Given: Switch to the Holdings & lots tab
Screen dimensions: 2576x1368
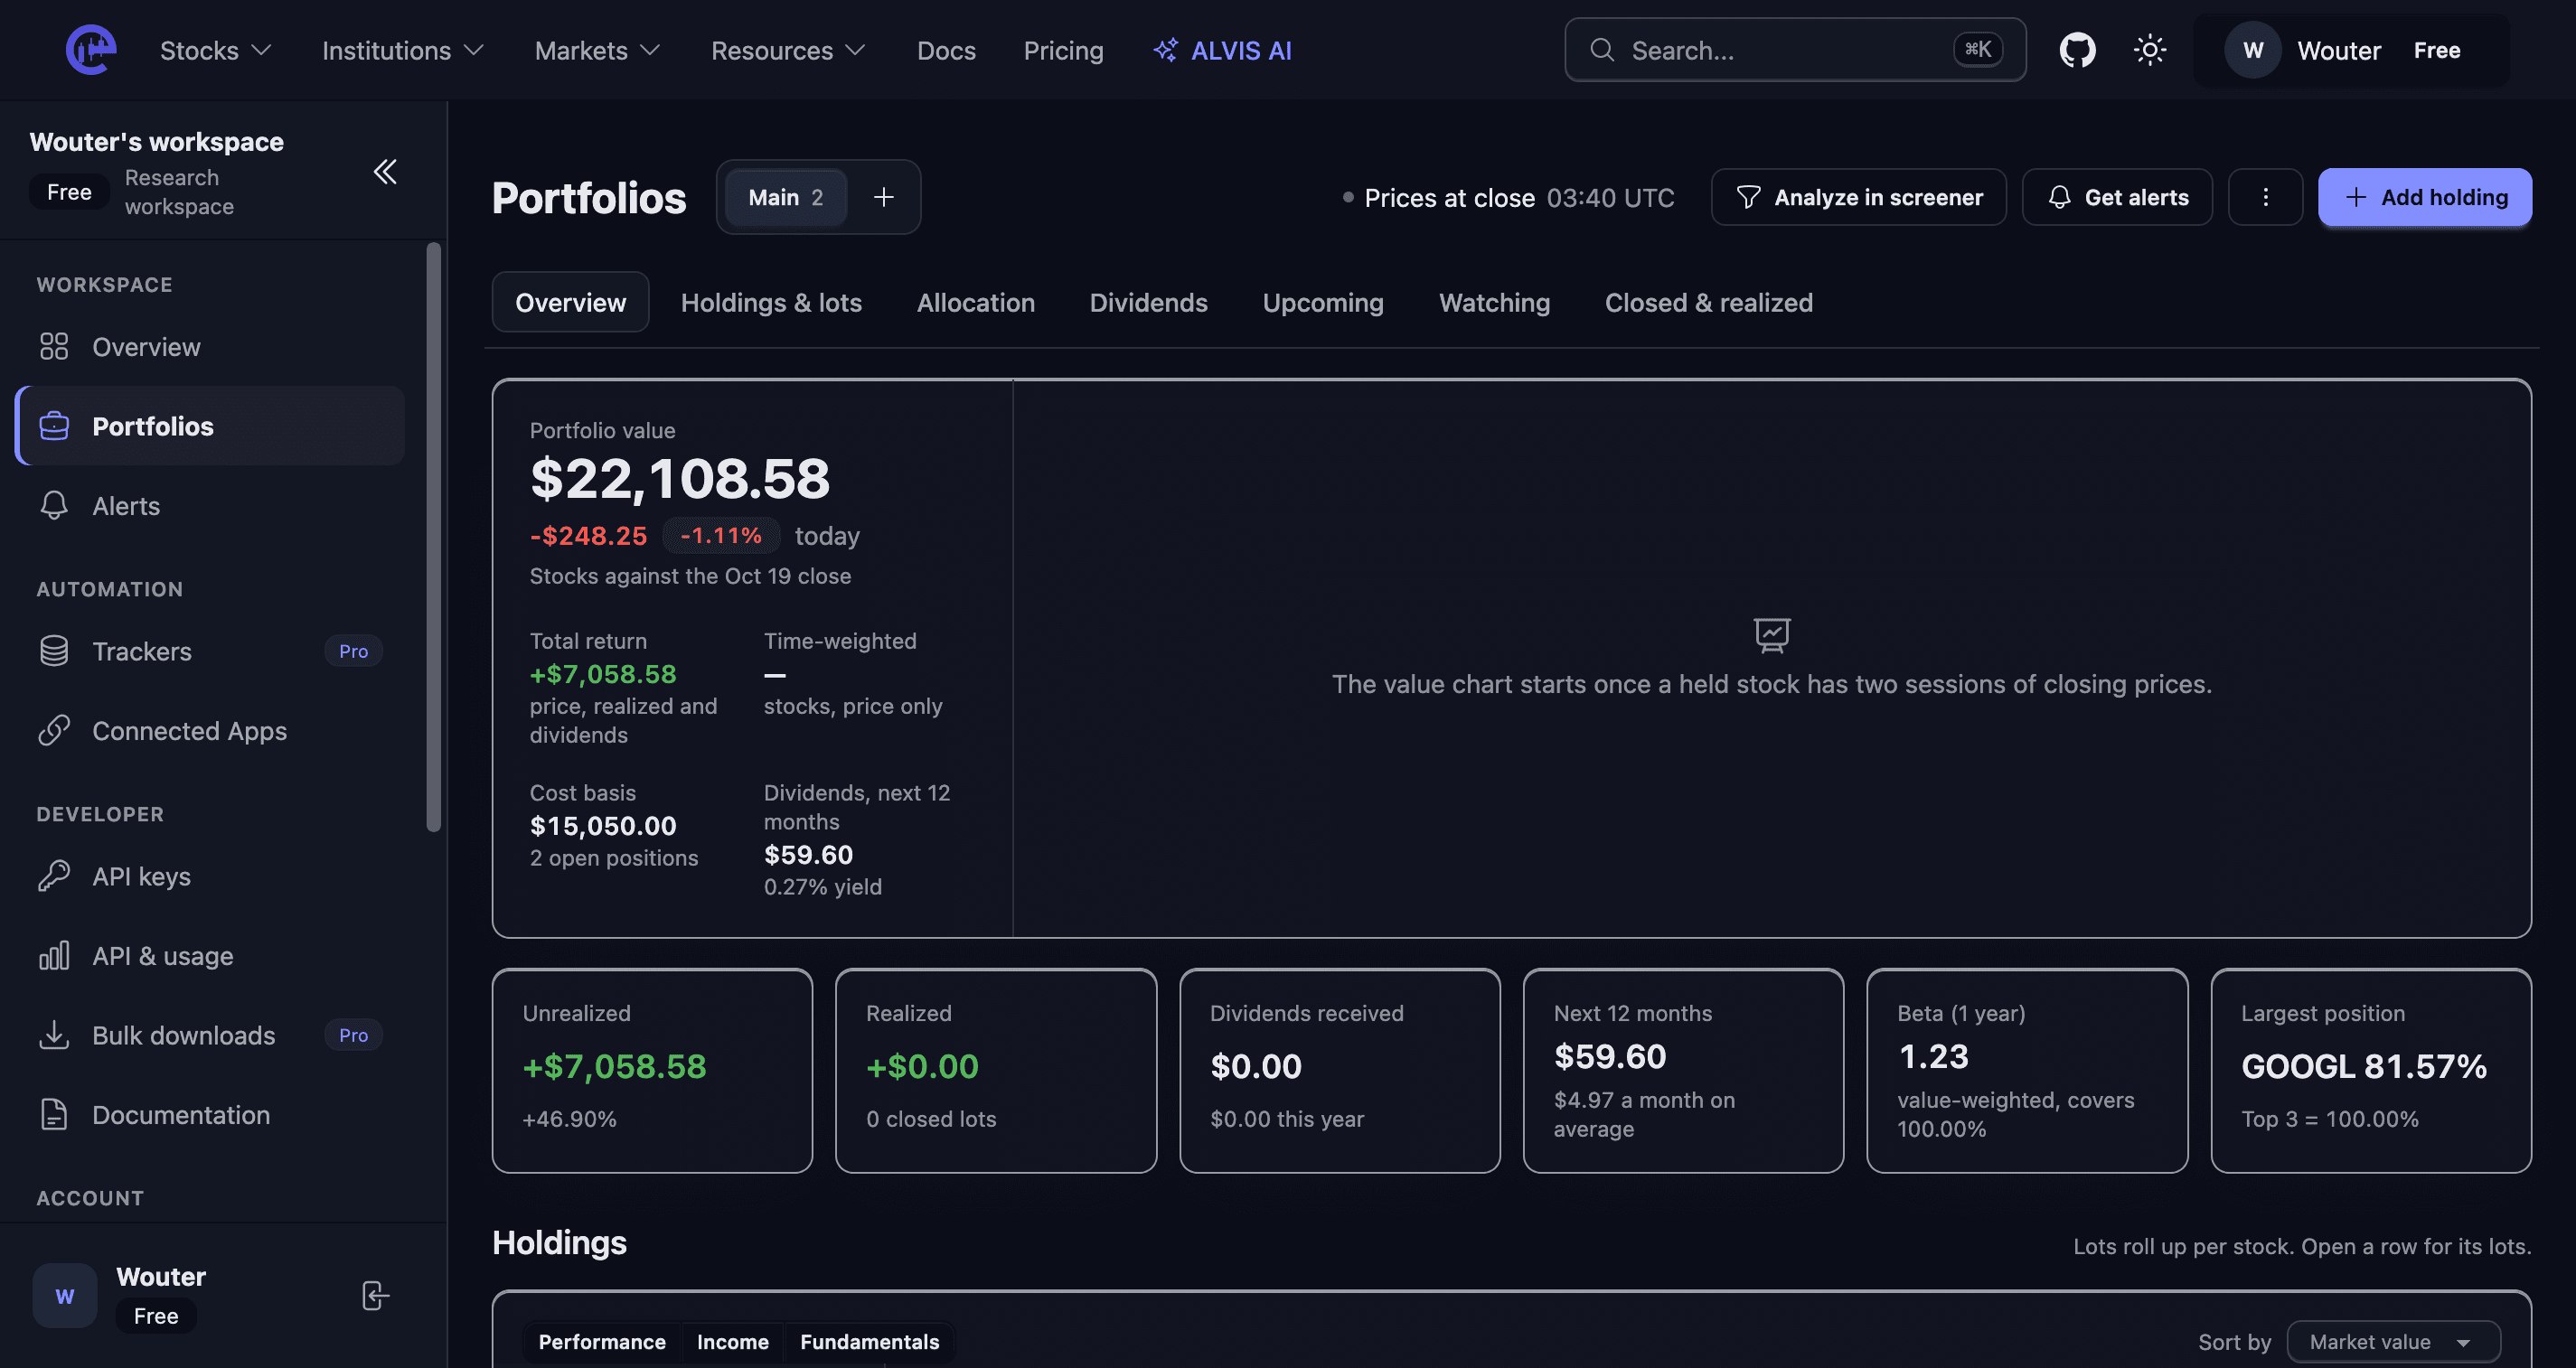Looking at the screenshot, I should pyautogui.click(x=771, y=302).
